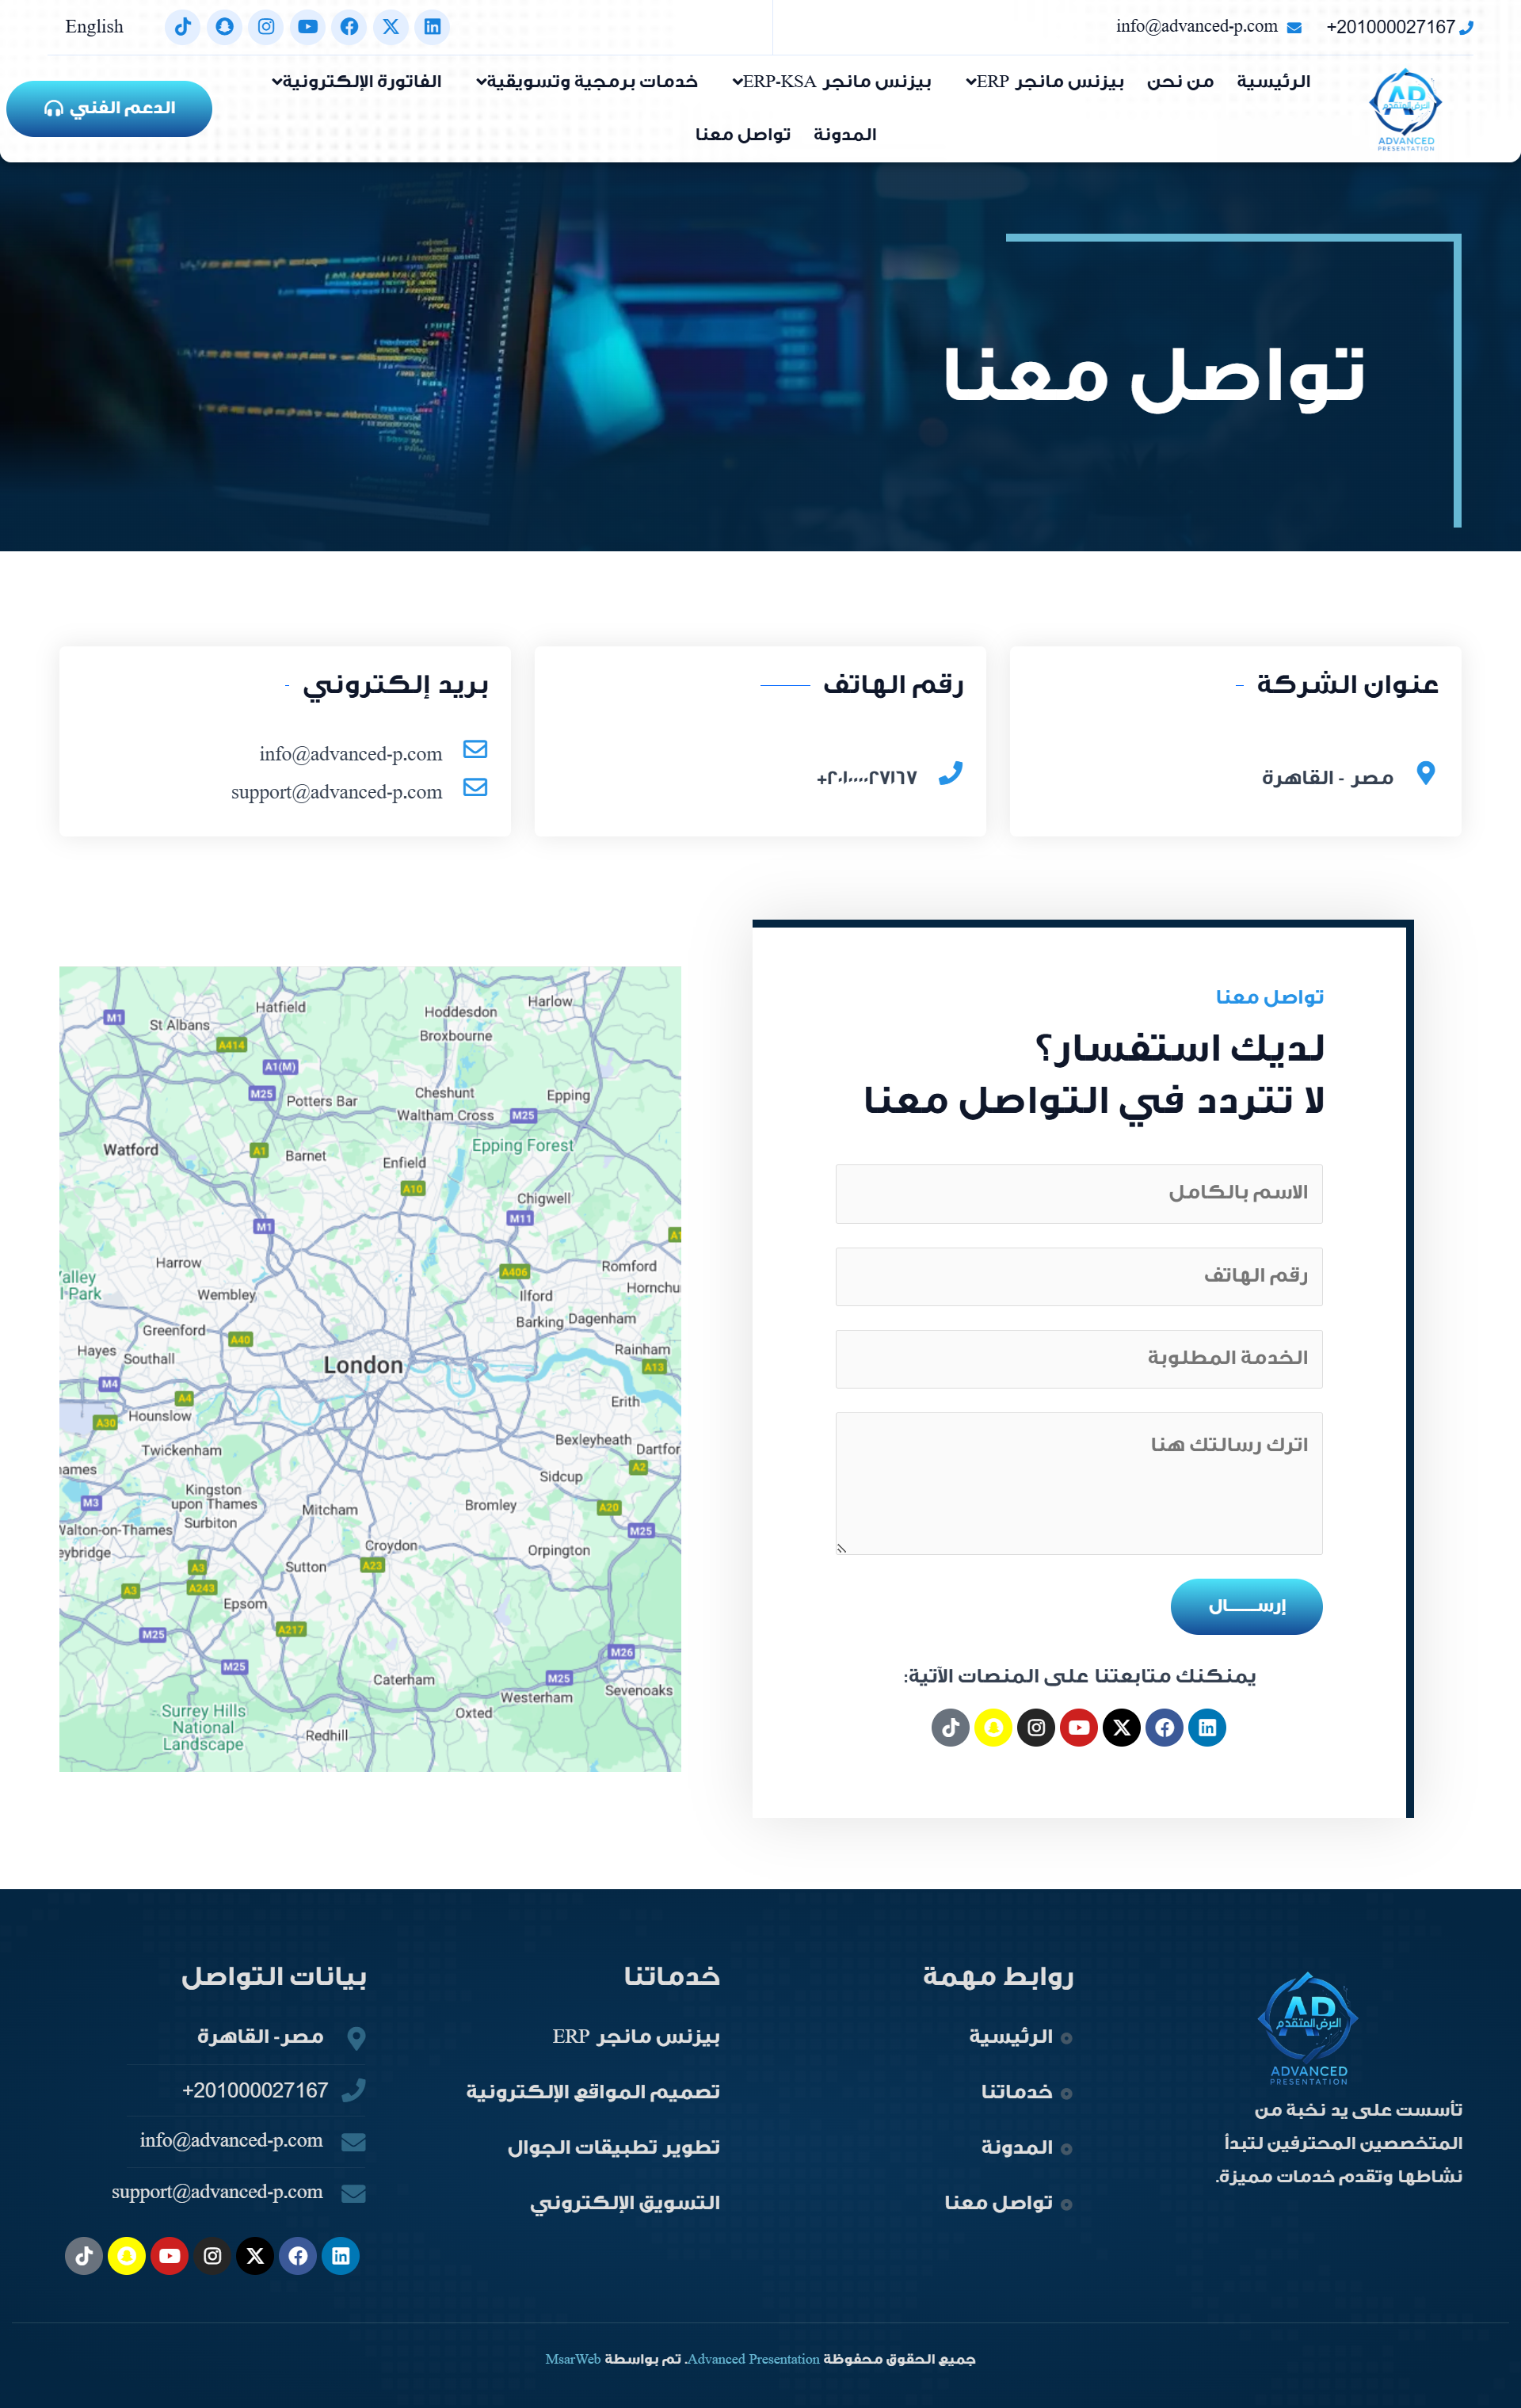The height and width of the screenshot is (2408, 1521).
Task: Open YouTube icon below the contact form
Action: tap(1078, 1727)
